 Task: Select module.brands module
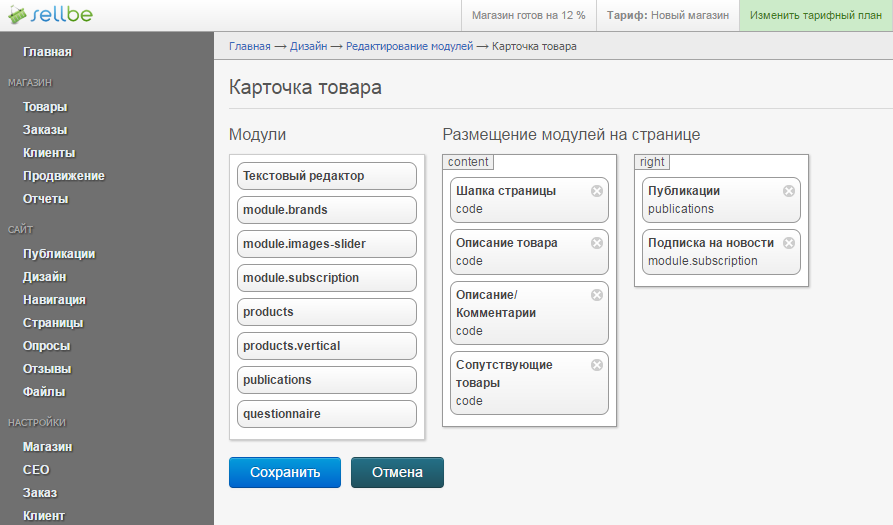click(x=327, y=210)
